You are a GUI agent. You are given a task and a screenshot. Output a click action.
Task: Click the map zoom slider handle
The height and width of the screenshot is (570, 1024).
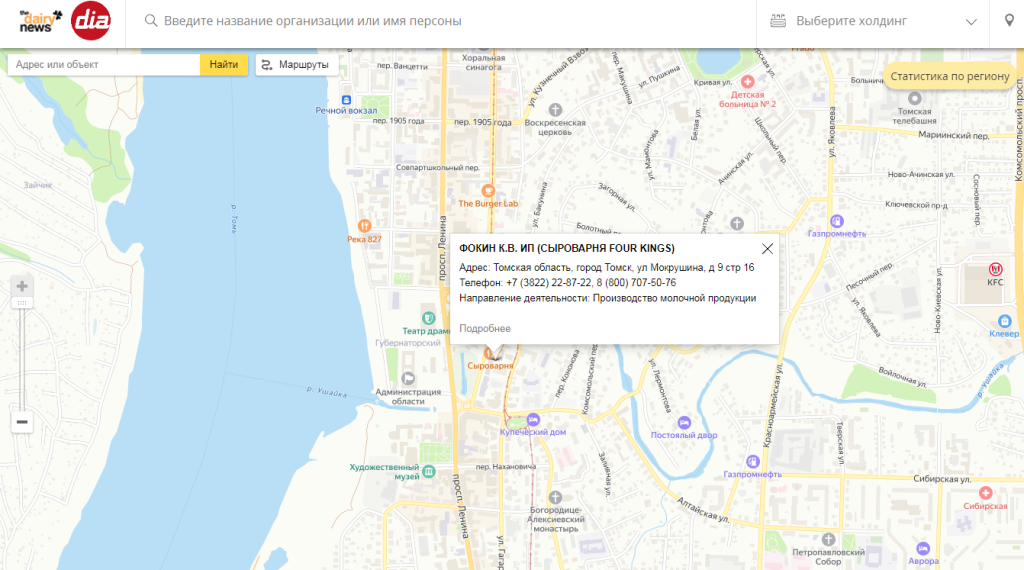(x=22, y=303)
